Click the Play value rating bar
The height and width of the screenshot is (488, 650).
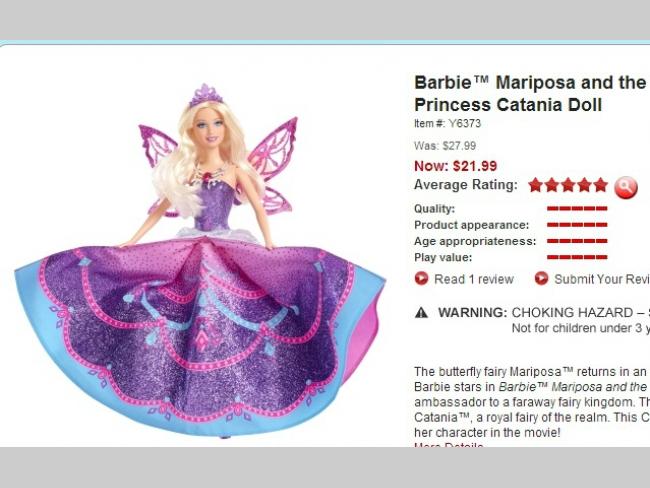click(577, 257)
